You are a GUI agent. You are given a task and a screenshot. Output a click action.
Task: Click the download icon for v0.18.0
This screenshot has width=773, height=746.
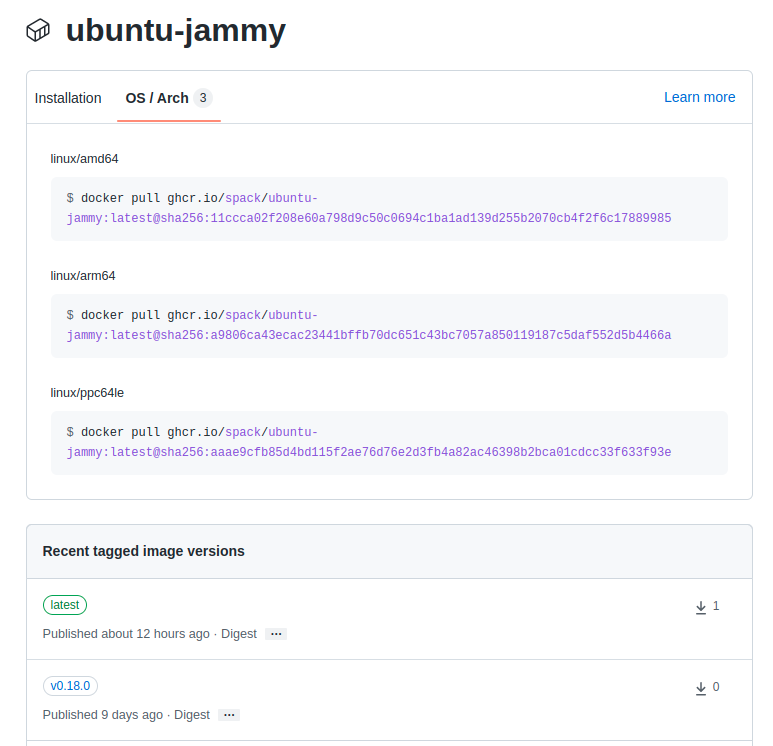(x=701, y=688)
